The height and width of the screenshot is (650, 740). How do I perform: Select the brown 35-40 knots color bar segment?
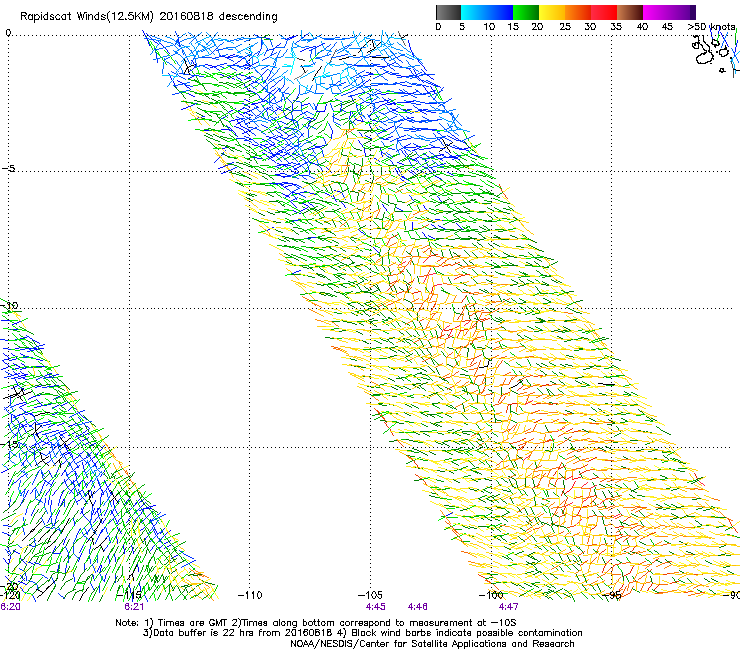(x=630, y=12)
